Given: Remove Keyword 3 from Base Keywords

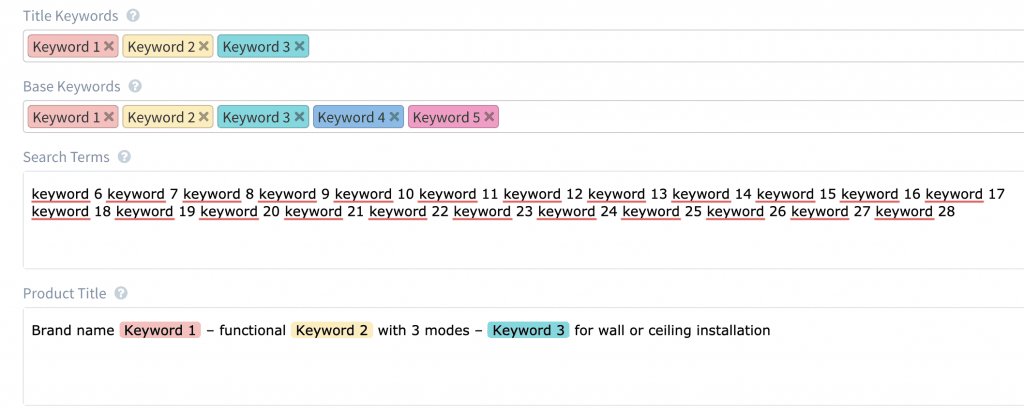Looking at the screenshot, I should [299, 117].
